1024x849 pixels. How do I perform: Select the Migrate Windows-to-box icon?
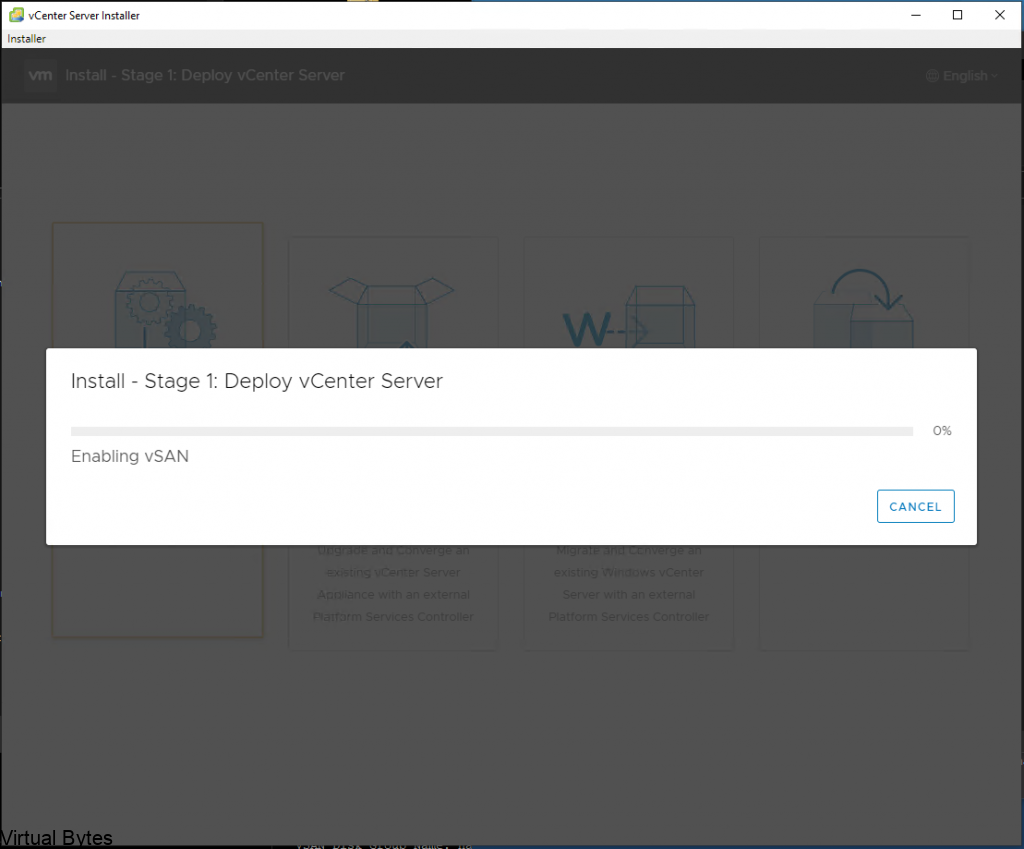628,316
